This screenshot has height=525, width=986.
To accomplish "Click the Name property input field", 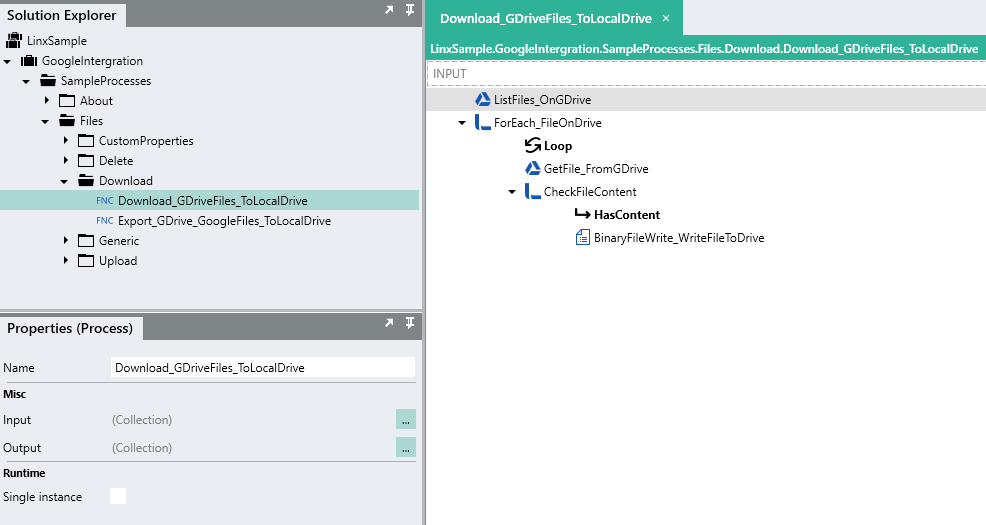I will coord(263,367).
